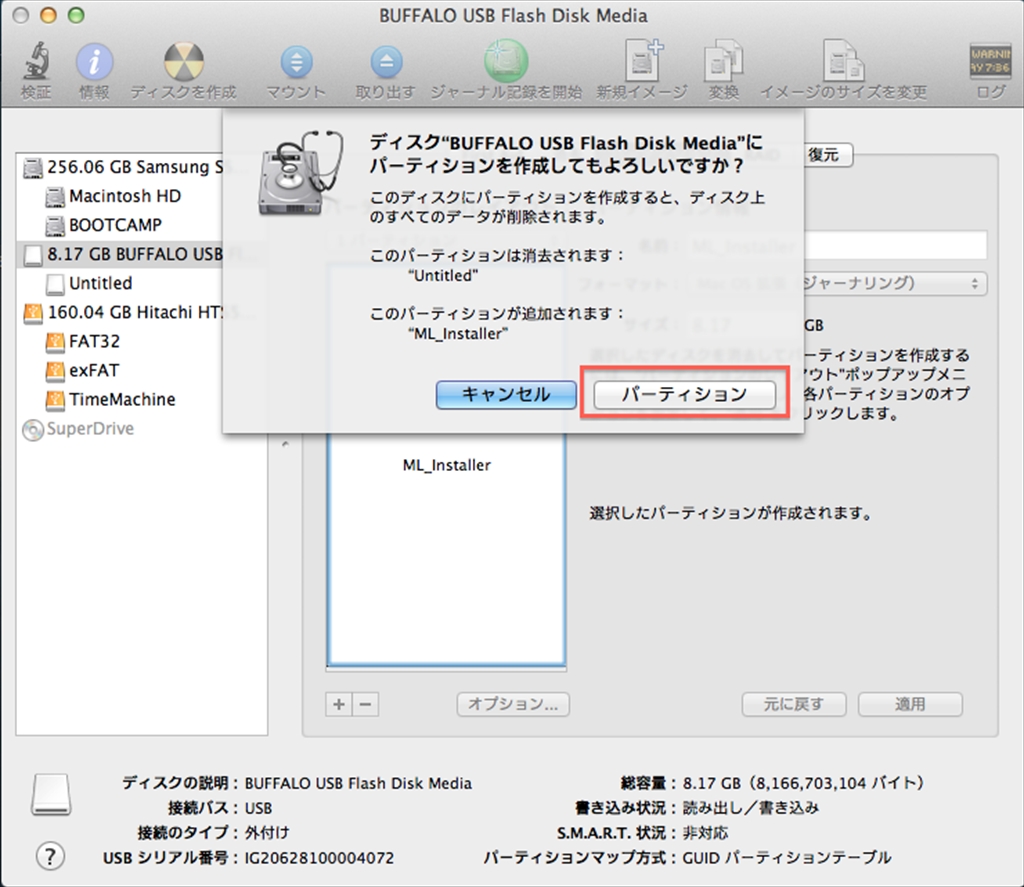Remove a partition with minus button

(366, 704)
